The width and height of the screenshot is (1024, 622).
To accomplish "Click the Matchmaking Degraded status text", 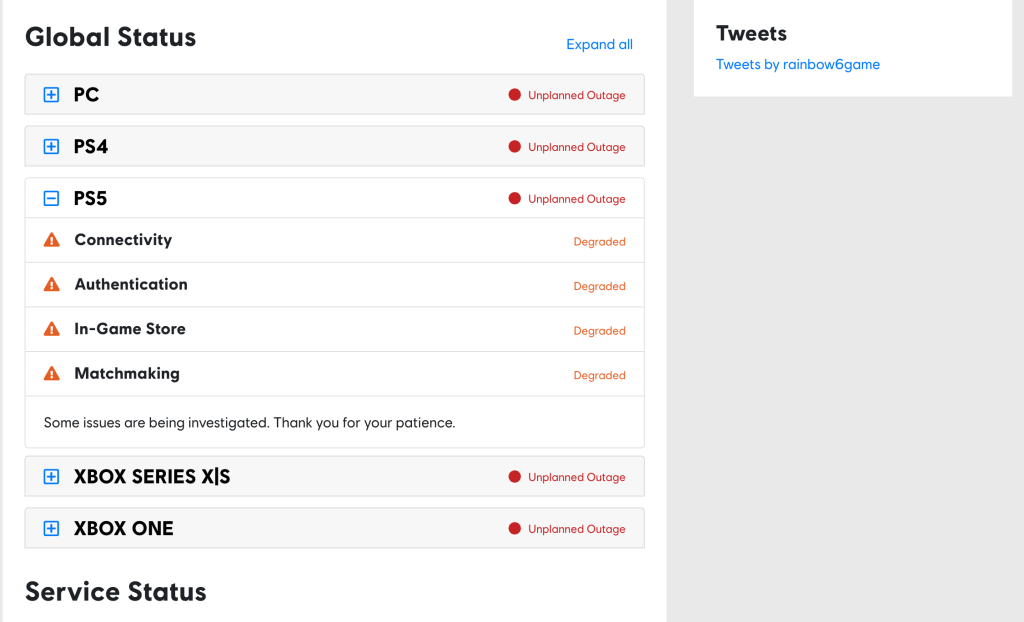I will 599,376.
